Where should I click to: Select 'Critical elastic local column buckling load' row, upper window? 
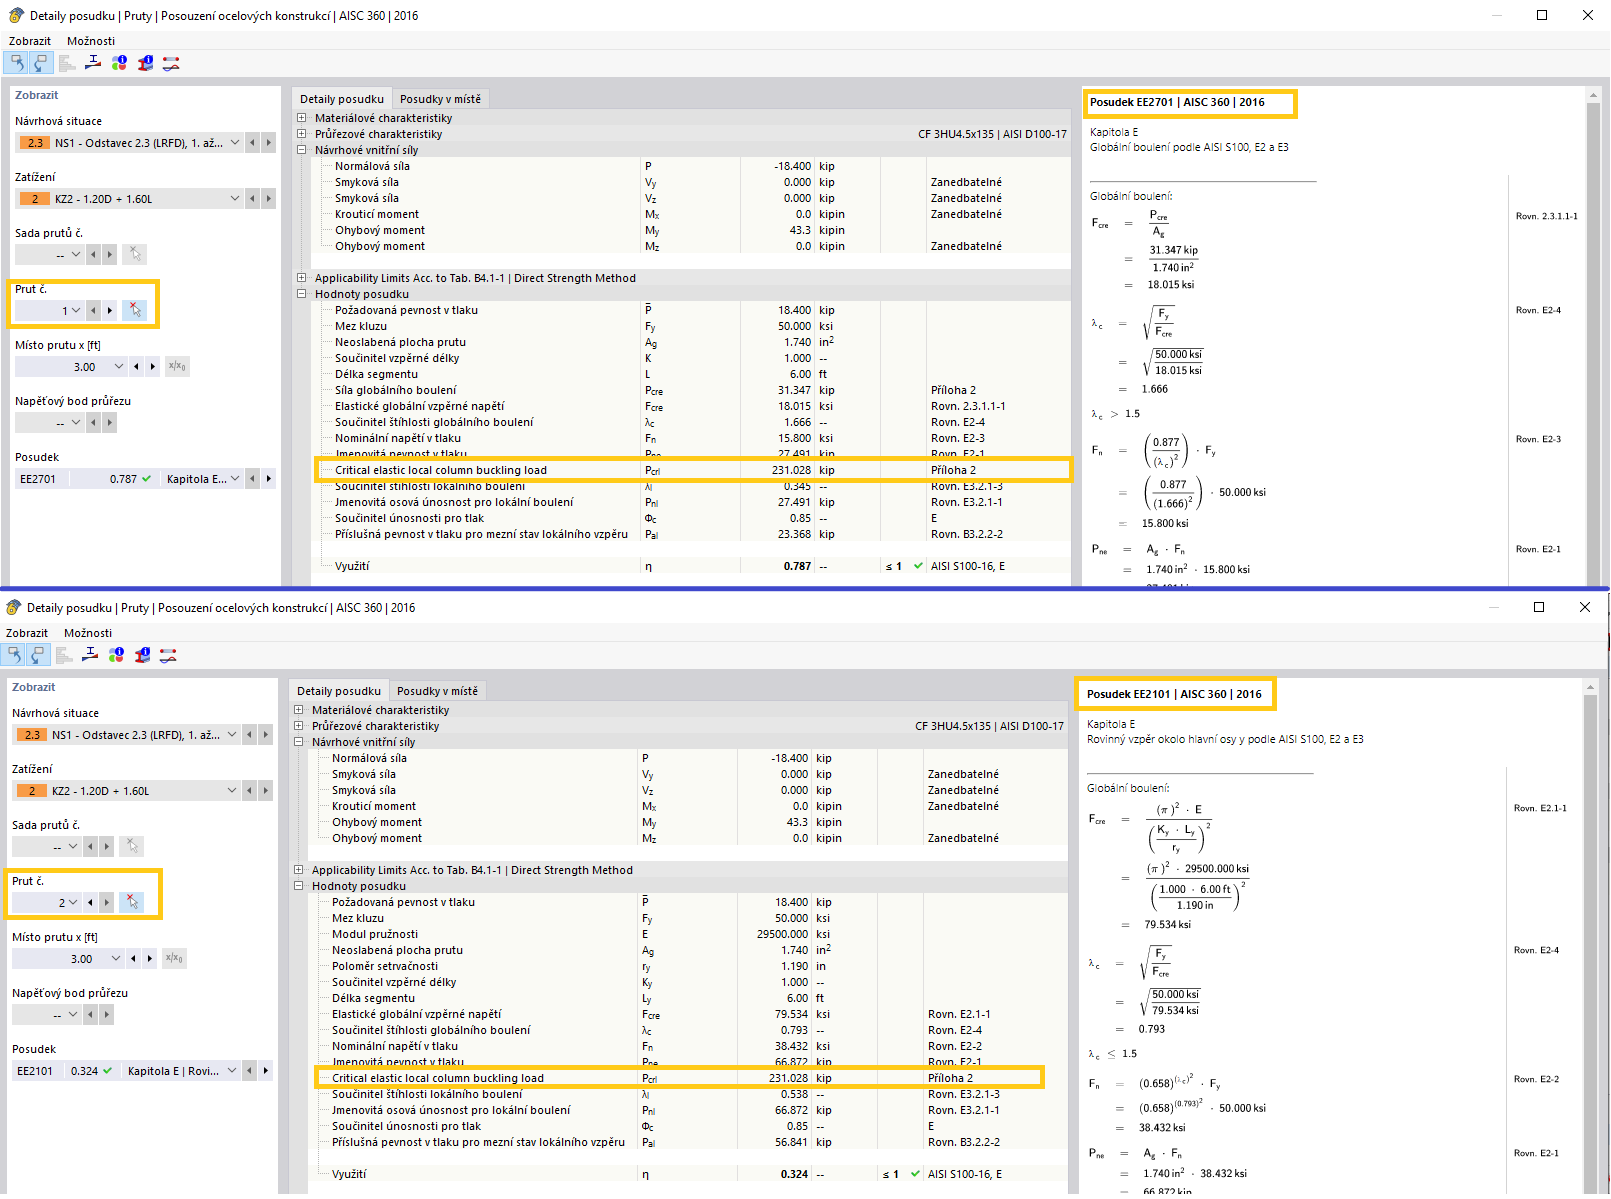click(693, 470)
